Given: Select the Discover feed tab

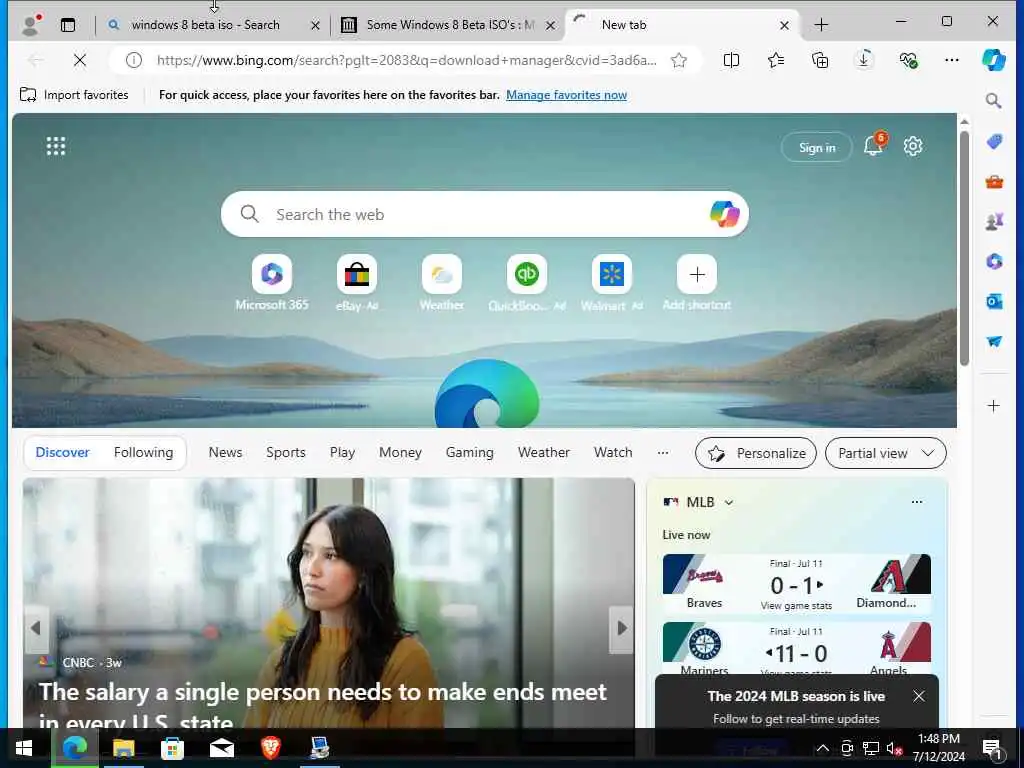Looking at the screenshot, I should click(62, 452).
